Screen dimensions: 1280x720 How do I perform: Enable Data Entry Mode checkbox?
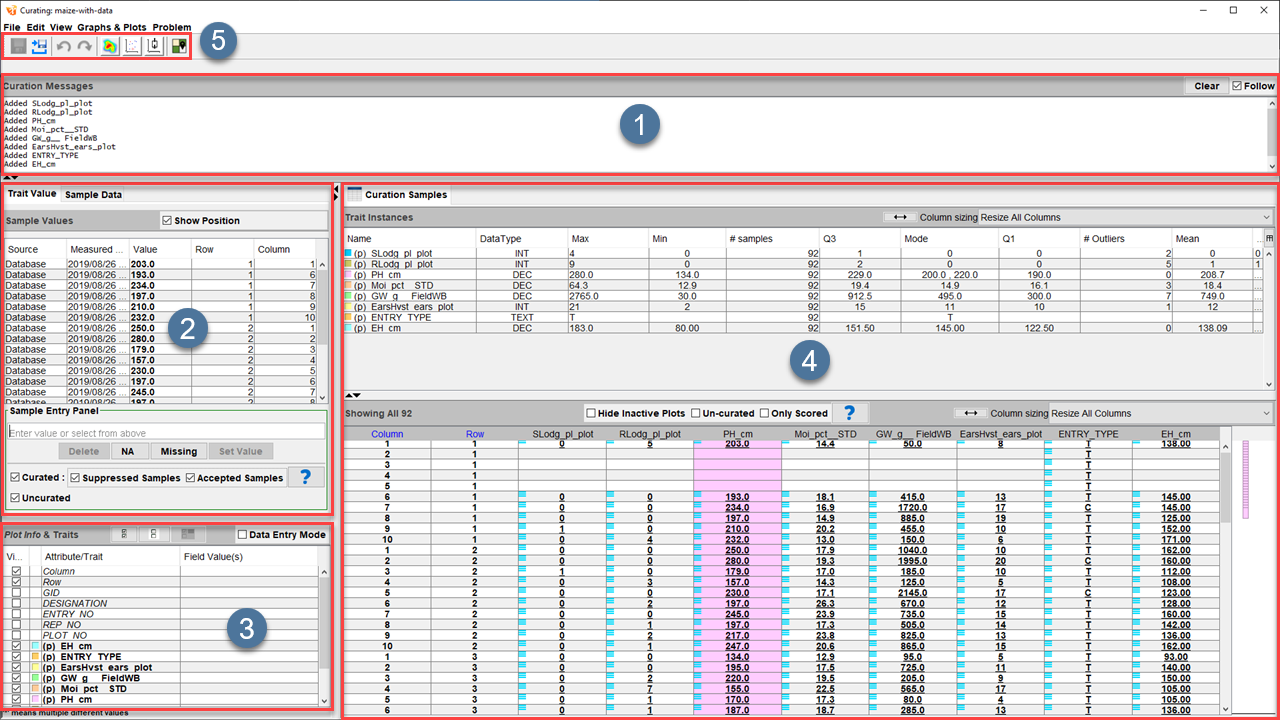coord(244,535)
